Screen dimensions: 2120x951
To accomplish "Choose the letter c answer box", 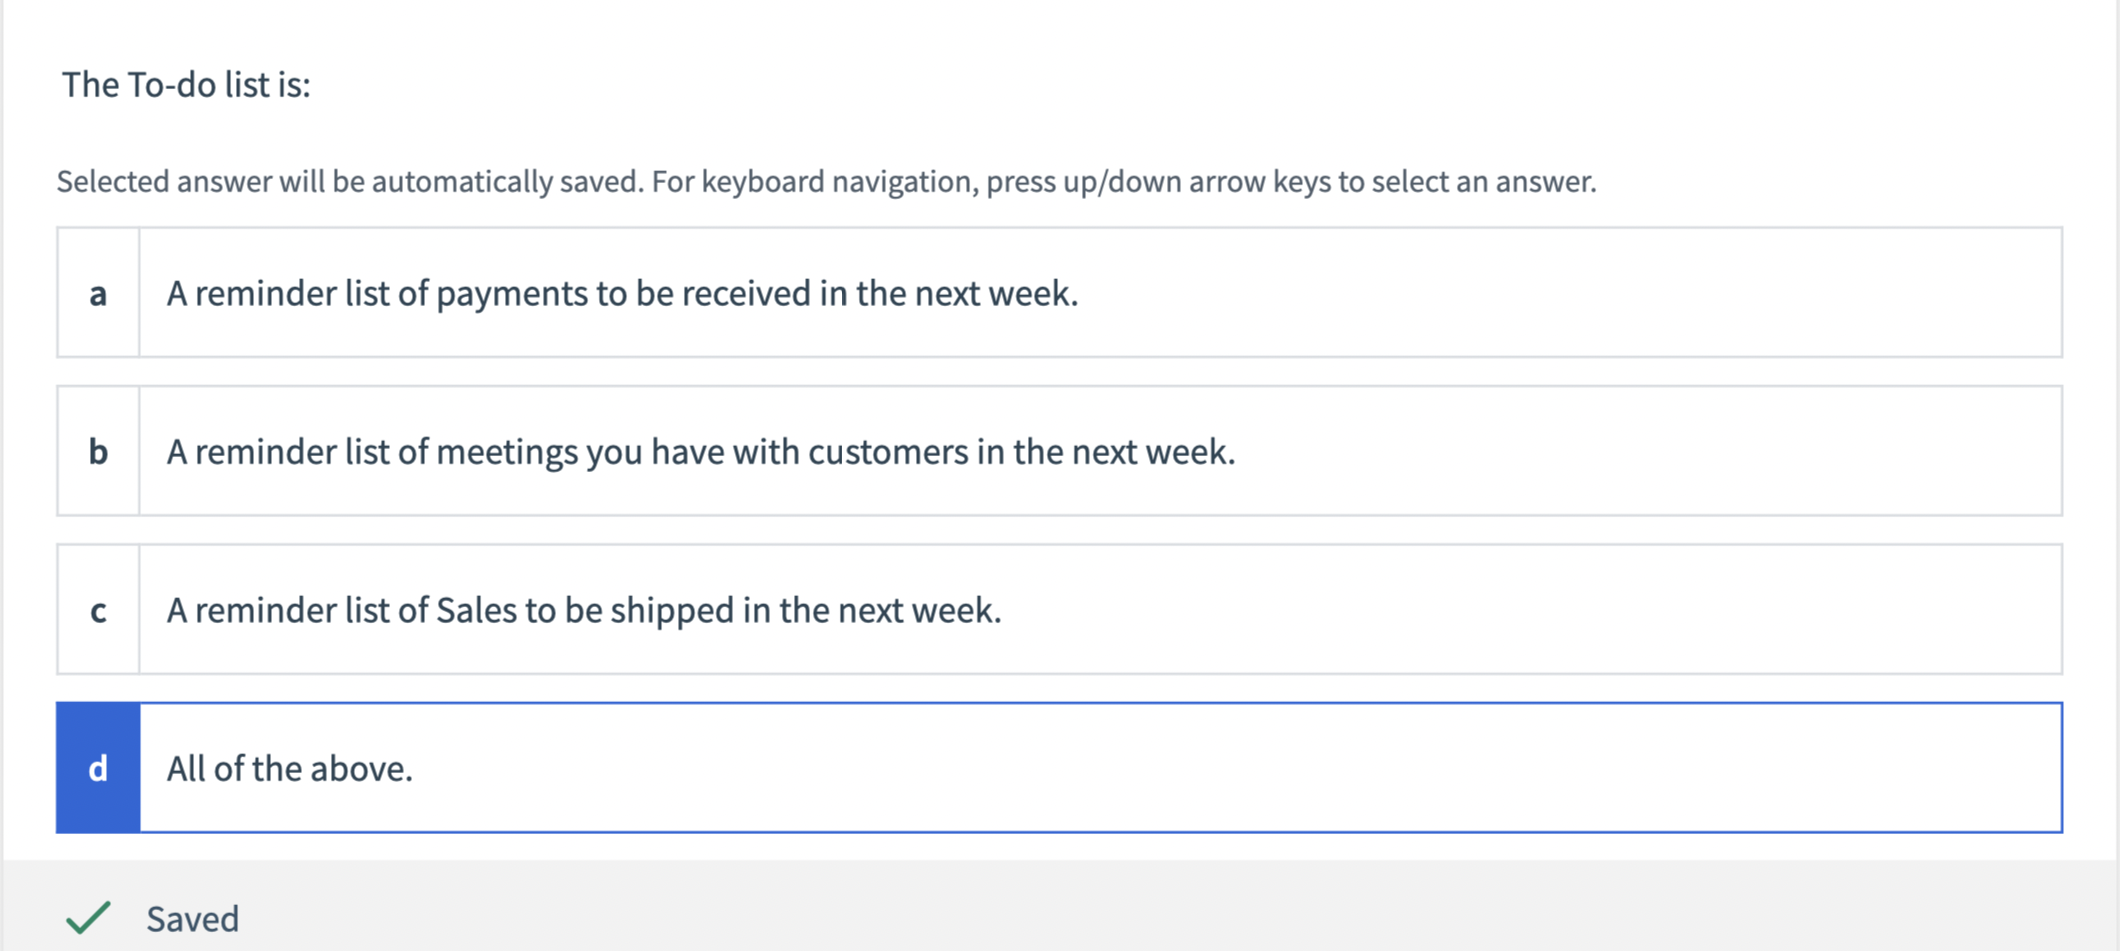I will click(x=98, y=610).
